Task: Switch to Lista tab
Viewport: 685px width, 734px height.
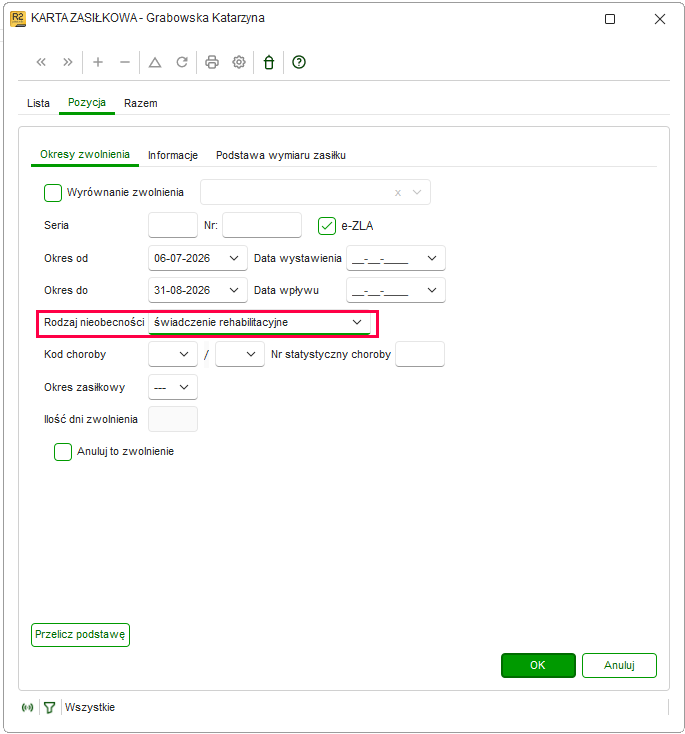Action: (38, 103)
